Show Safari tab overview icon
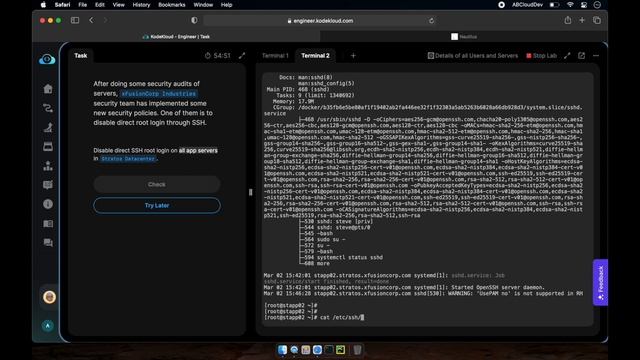Screen dimensions: 640x360 (x=597, y=20)
